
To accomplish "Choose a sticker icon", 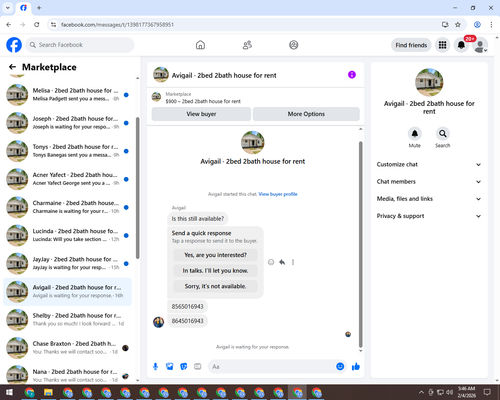I will (x=184, y=367).
